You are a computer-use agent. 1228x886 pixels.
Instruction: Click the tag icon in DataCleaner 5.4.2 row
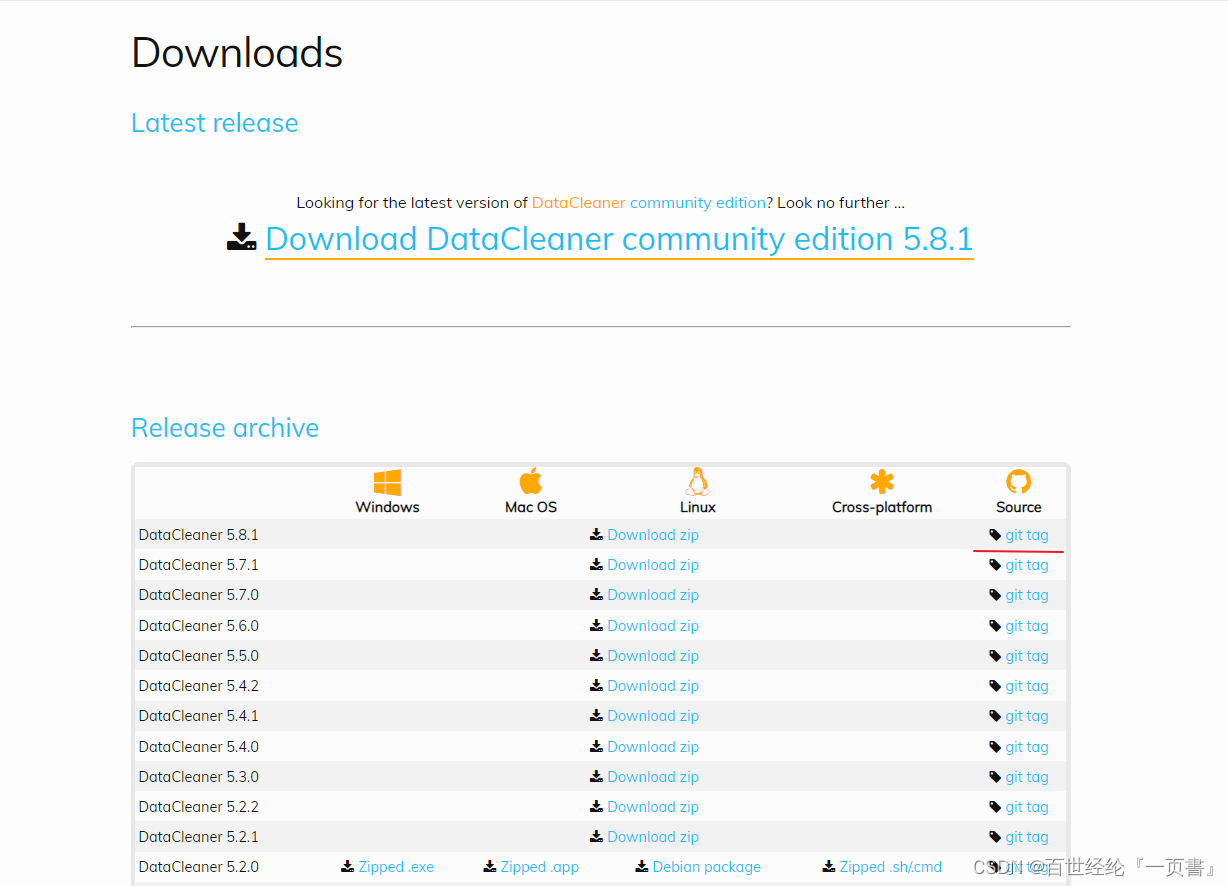point(995,686)
